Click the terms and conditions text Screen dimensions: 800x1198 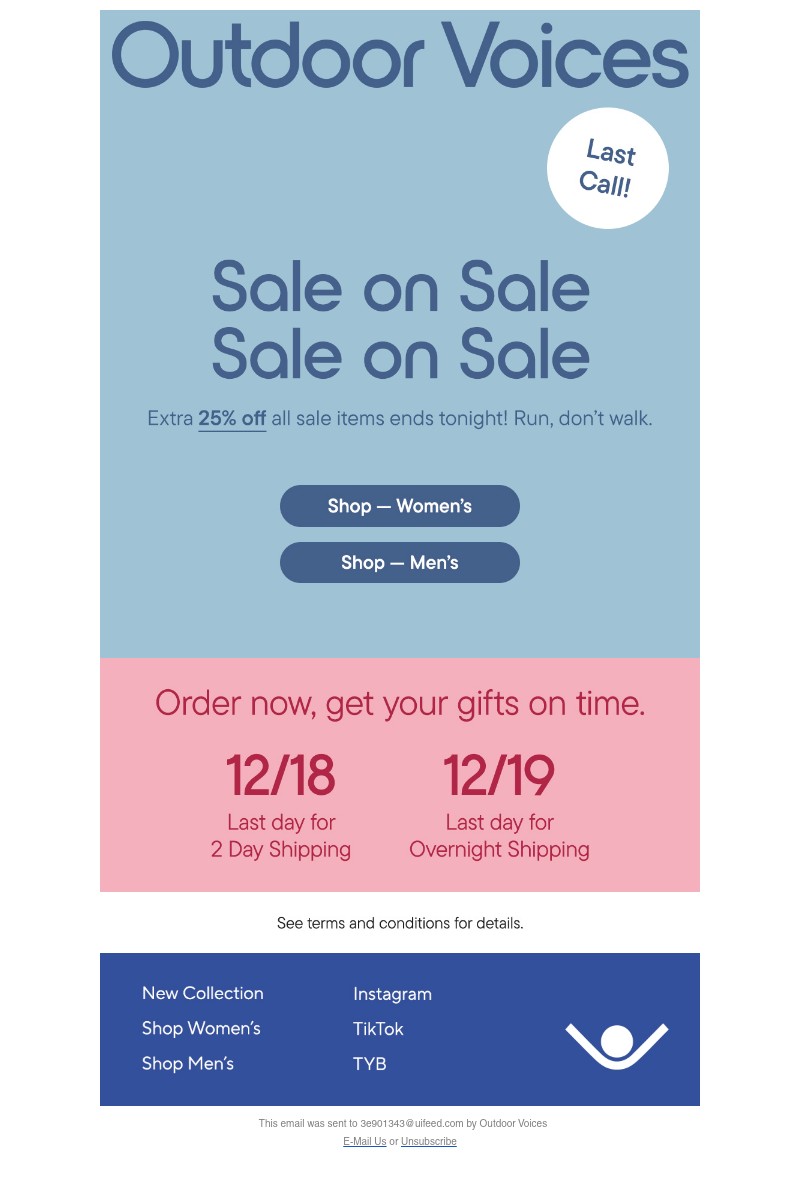coord(400,923)
